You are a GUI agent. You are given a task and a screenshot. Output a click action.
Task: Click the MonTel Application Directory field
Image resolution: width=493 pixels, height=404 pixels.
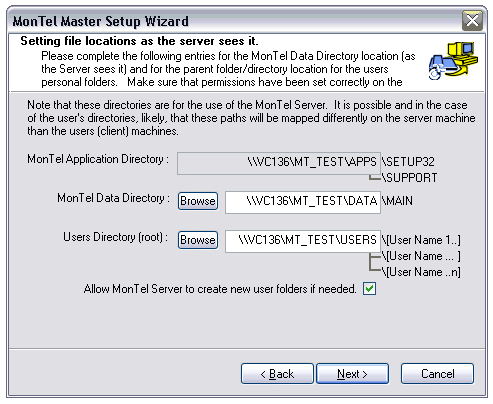pyautogui.click(x=279, y=163)
